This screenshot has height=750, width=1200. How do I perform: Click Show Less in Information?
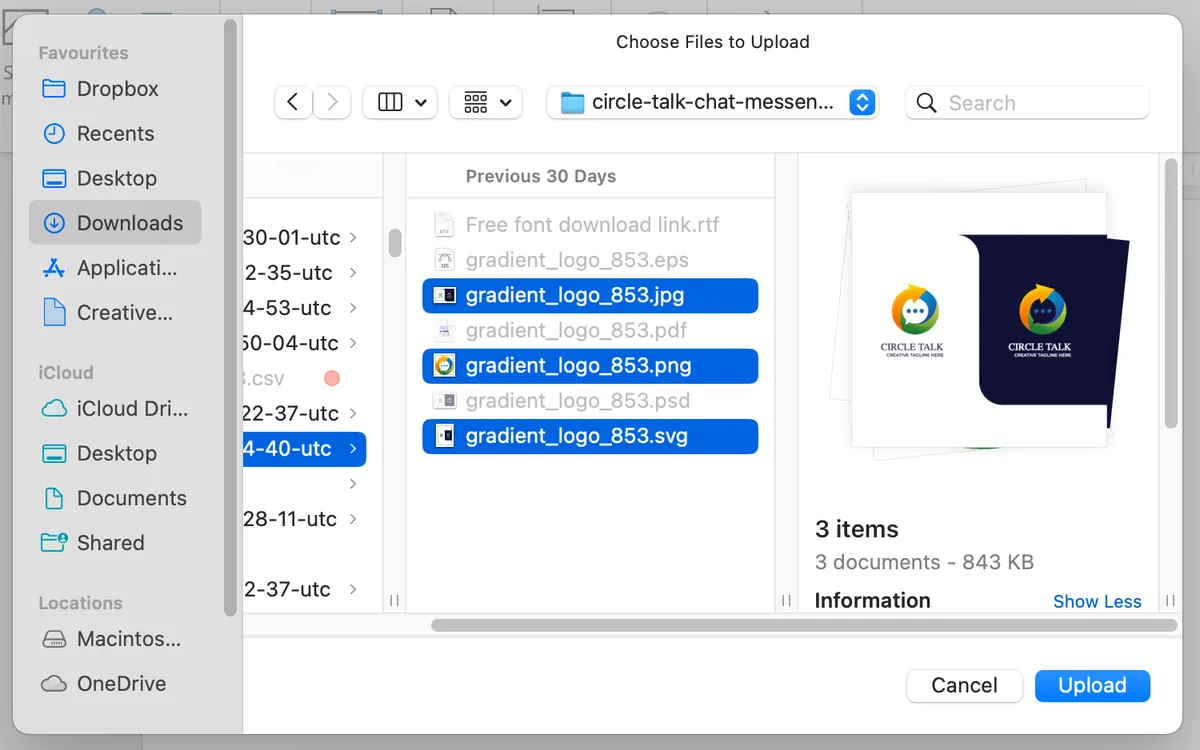click(1097, 601)
